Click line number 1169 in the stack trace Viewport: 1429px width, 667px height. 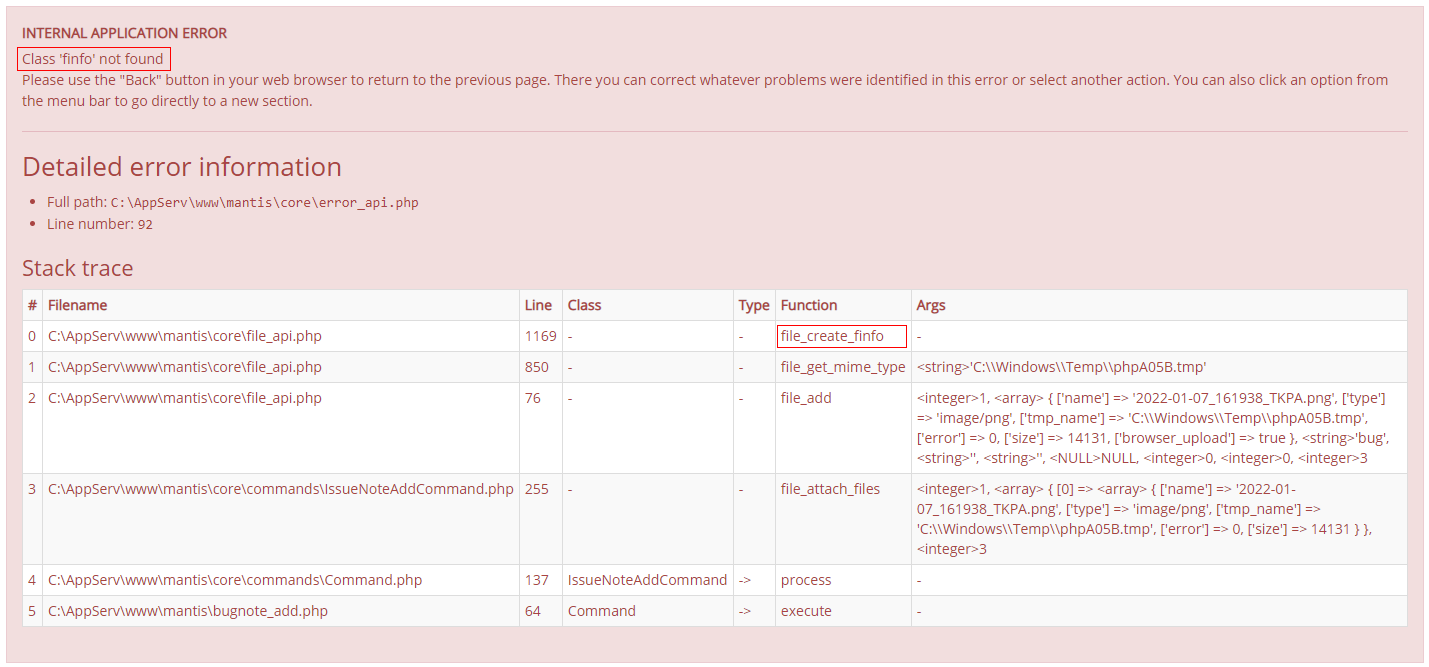point(540,336)
